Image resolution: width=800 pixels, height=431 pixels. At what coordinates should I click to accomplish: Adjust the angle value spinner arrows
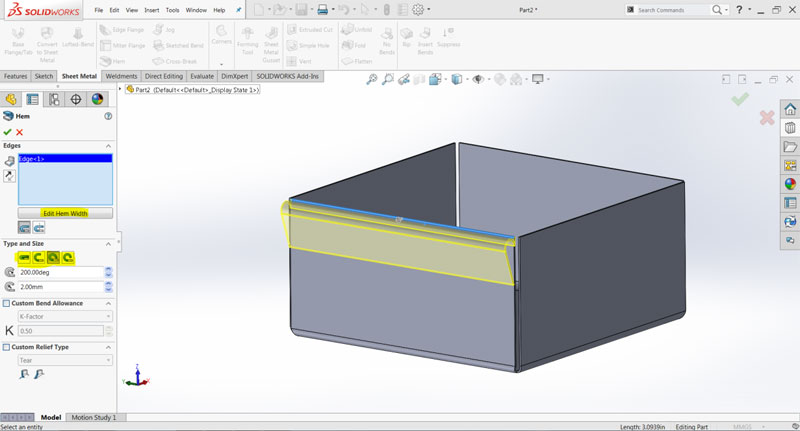(x=108, y=272)
